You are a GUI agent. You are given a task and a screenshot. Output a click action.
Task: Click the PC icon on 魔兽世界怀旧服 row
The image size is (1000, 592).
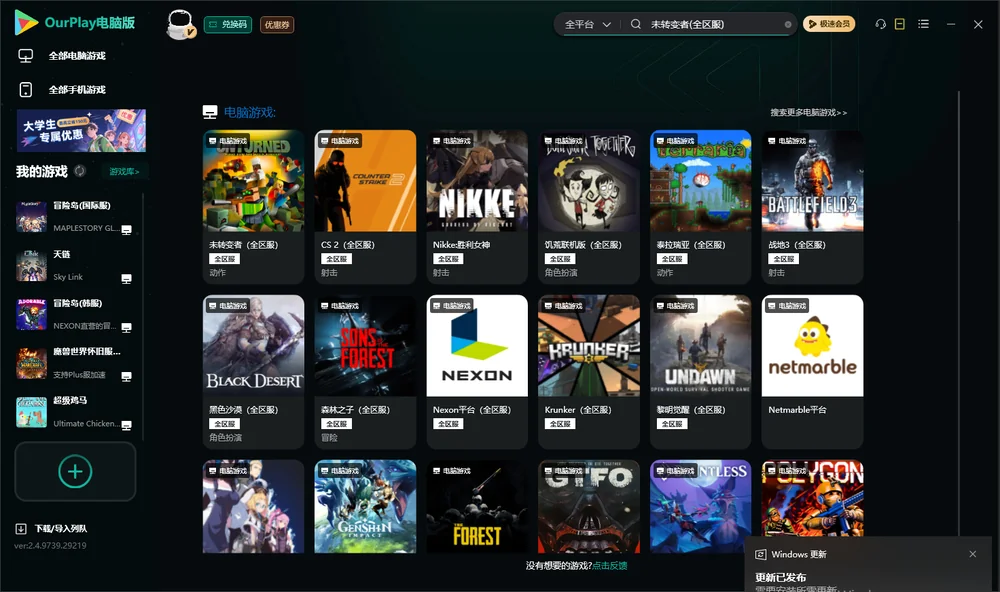pos(126,376)
